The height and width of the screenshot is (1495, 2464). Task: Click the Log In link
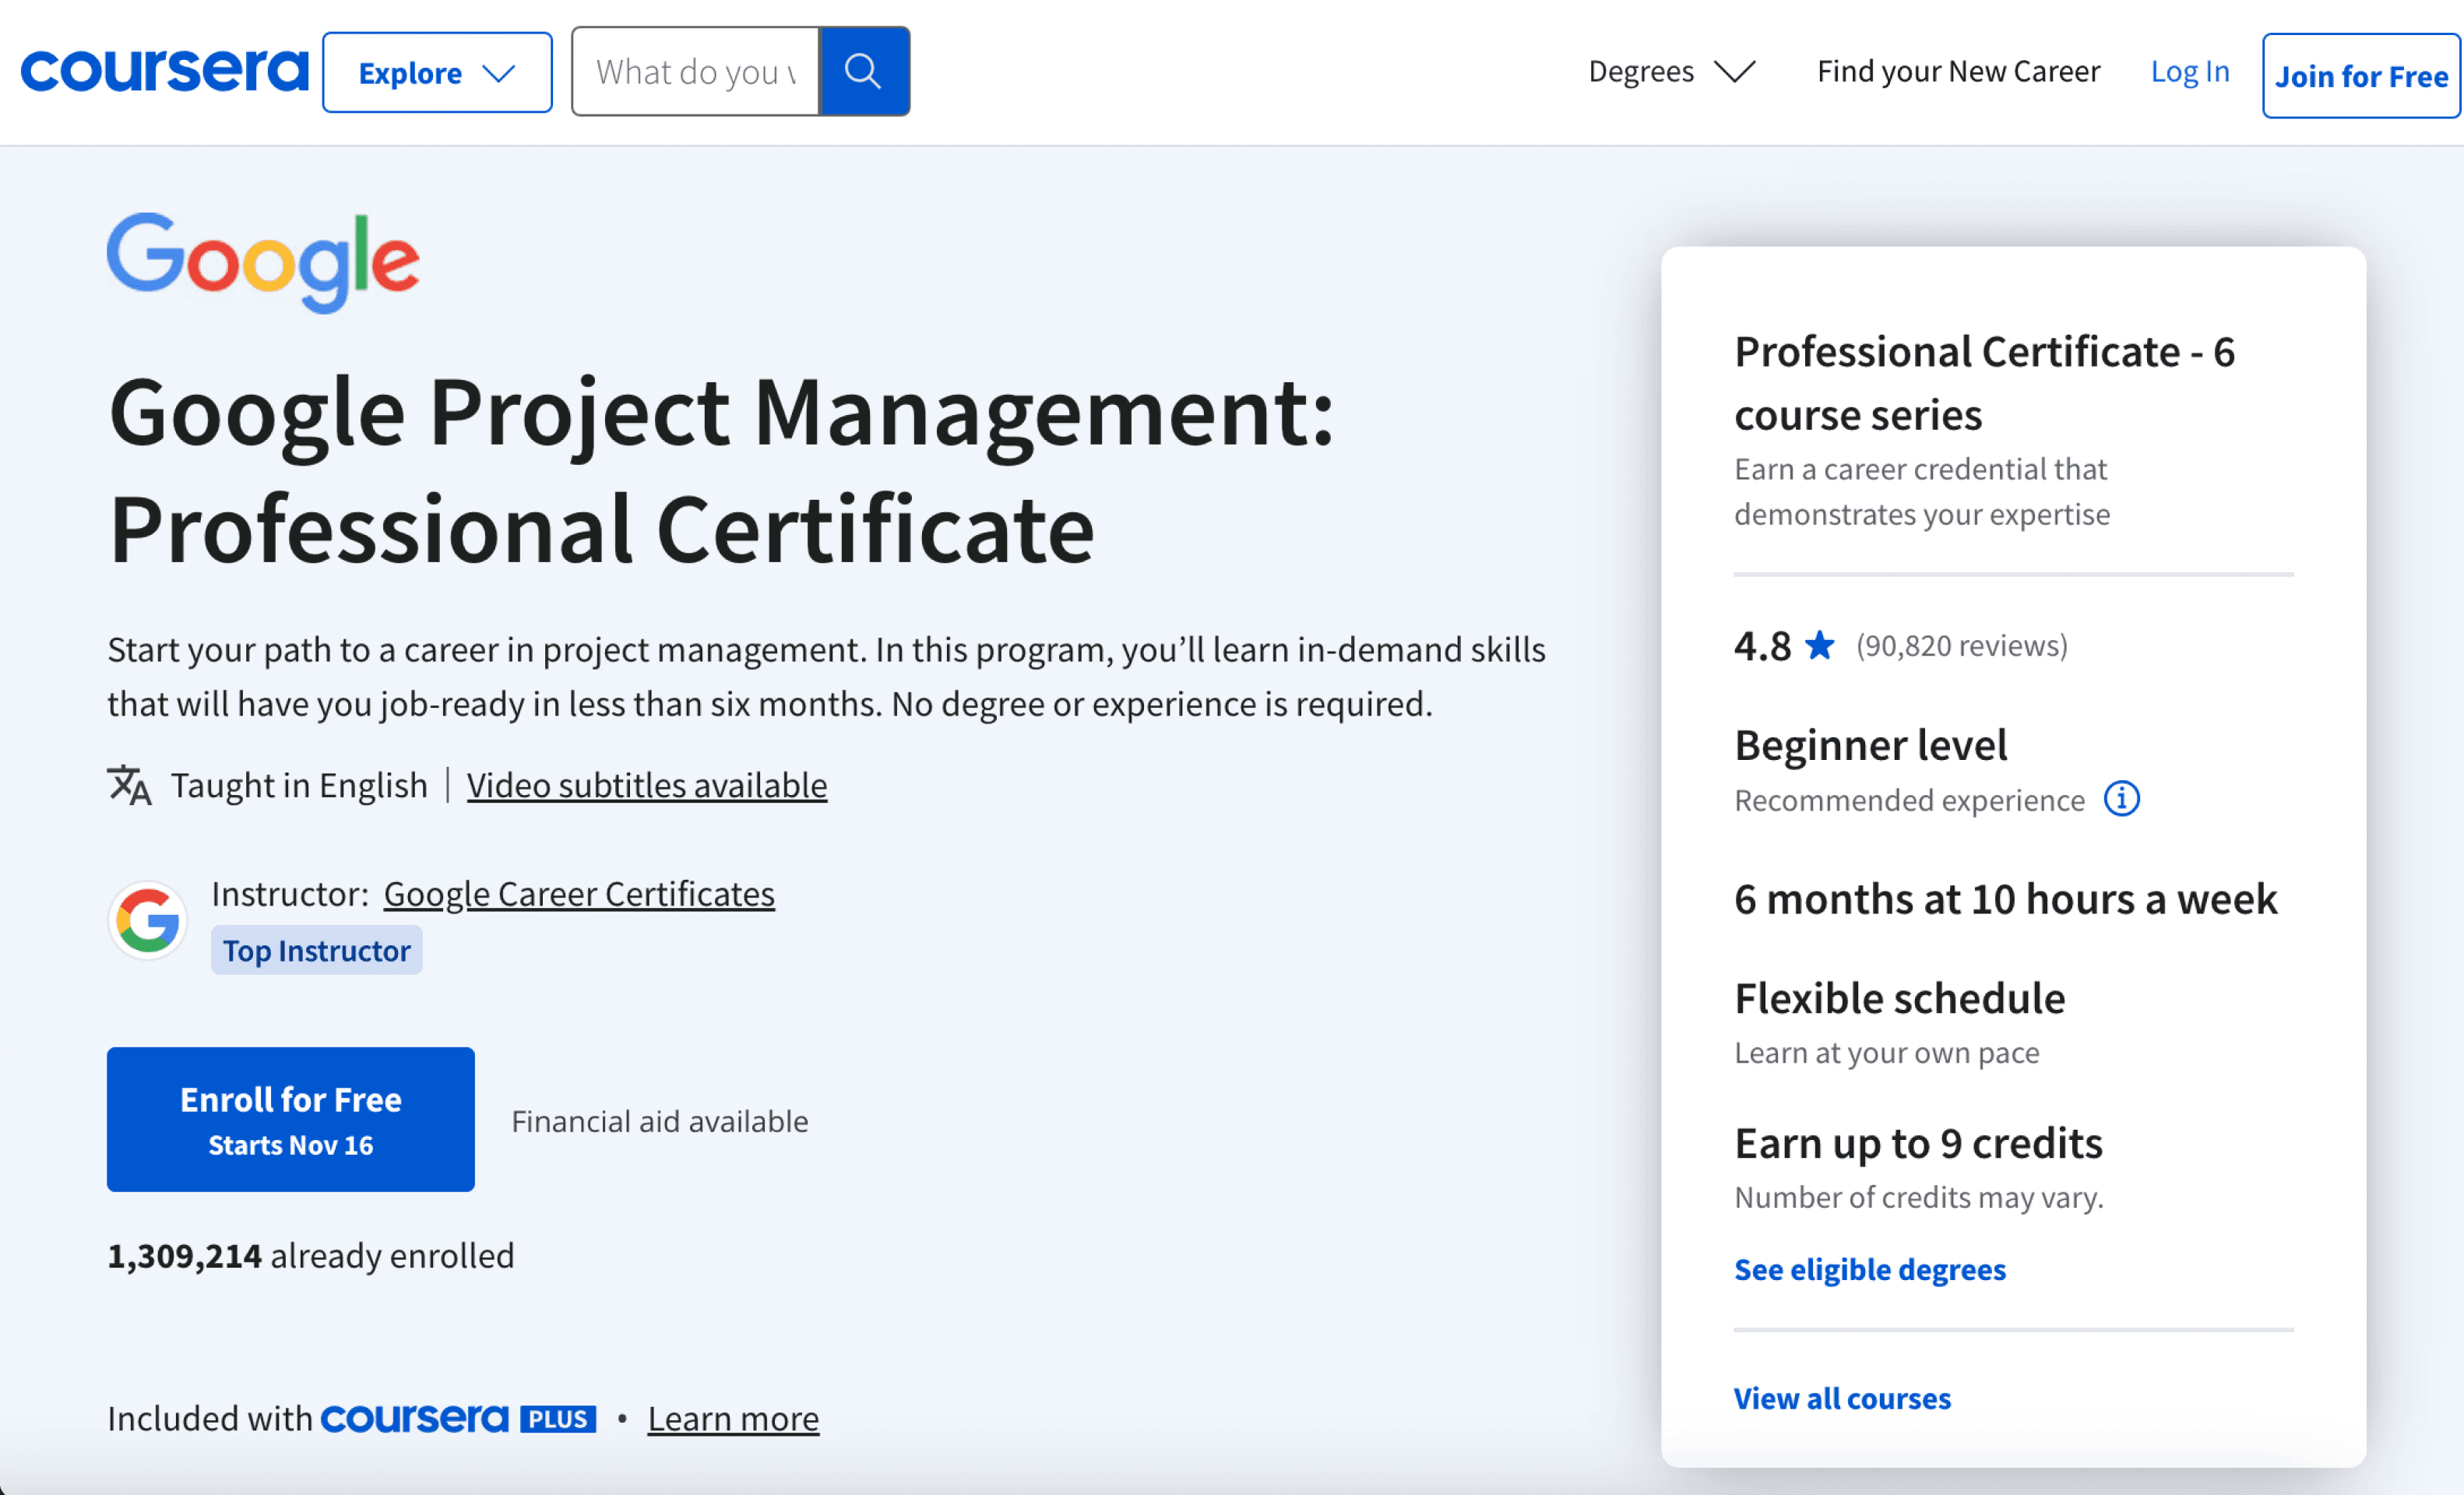tap(2189, 71)
